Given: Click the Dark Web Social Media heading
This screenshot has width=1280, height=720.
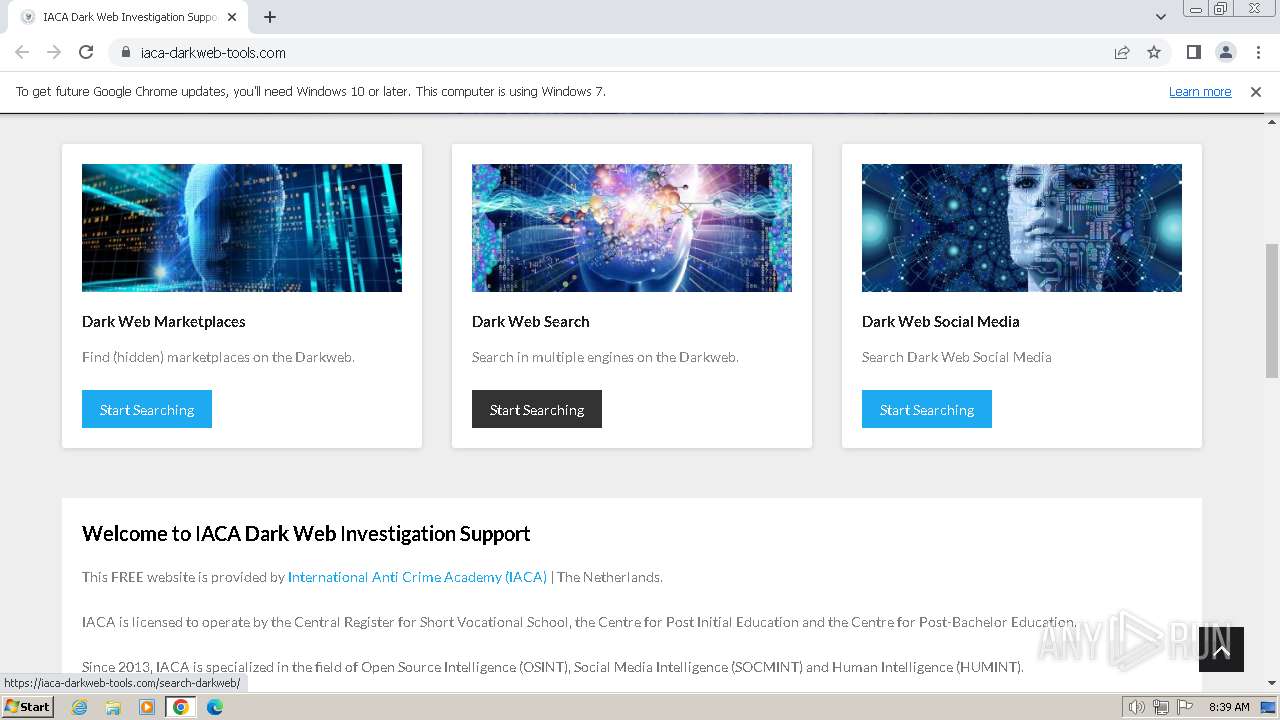Looking at the screenshot, I should click(941, 322).
